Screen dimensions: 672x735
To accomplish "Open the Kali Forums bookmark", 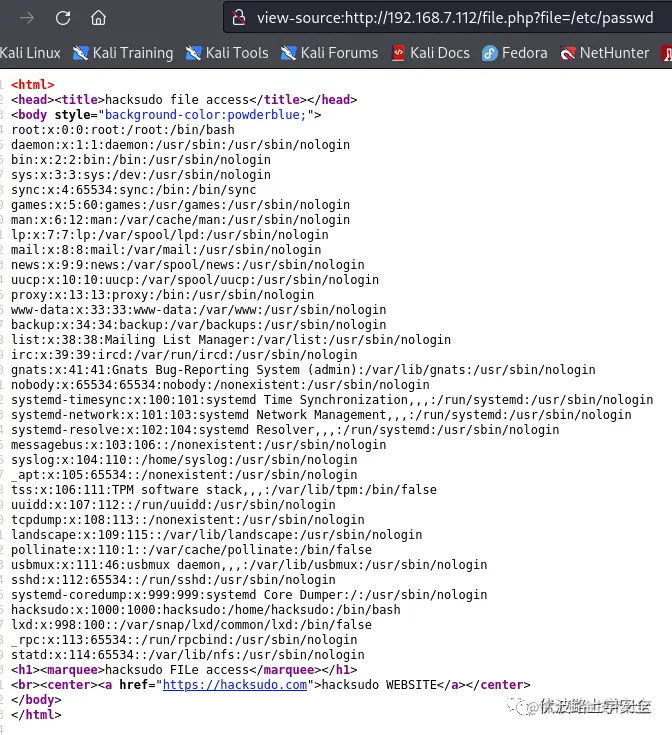I will (329, 53).
